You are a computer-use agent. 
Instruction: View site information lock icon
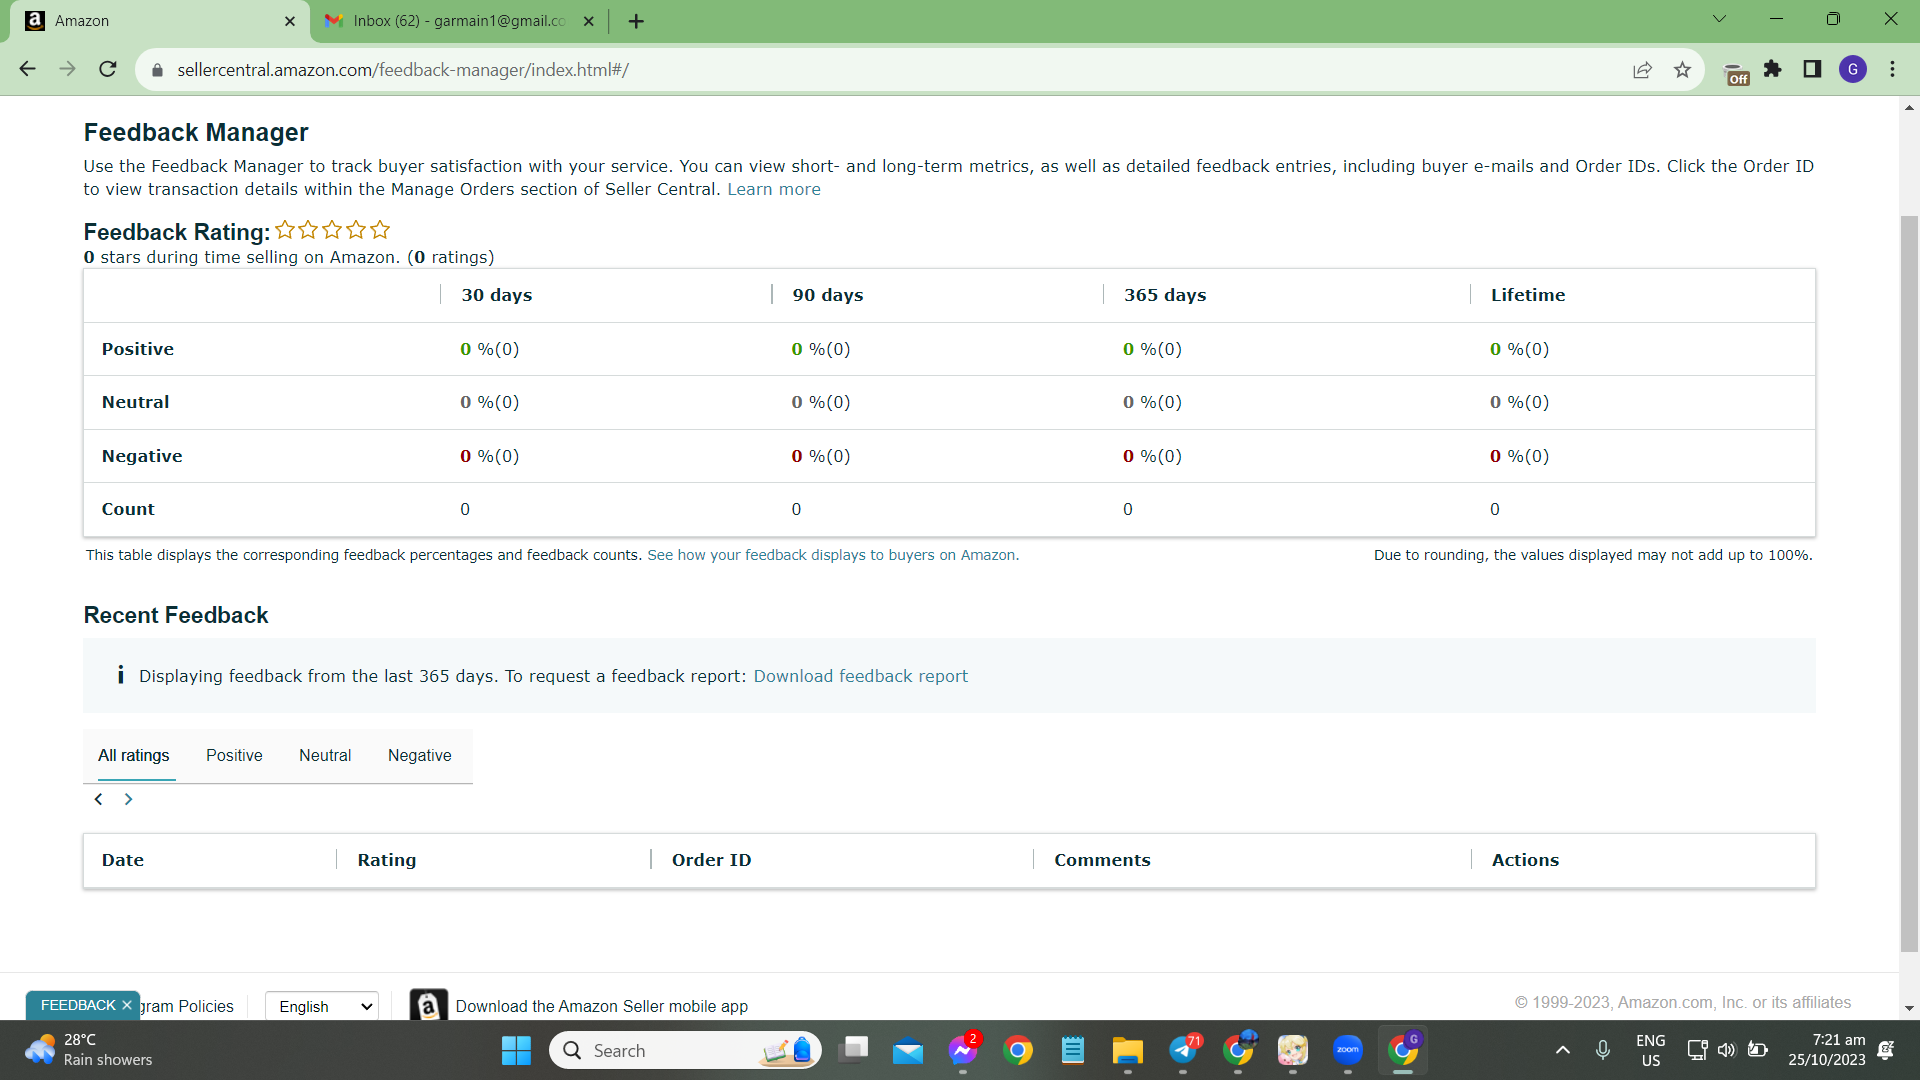click(x=157, y=70)
